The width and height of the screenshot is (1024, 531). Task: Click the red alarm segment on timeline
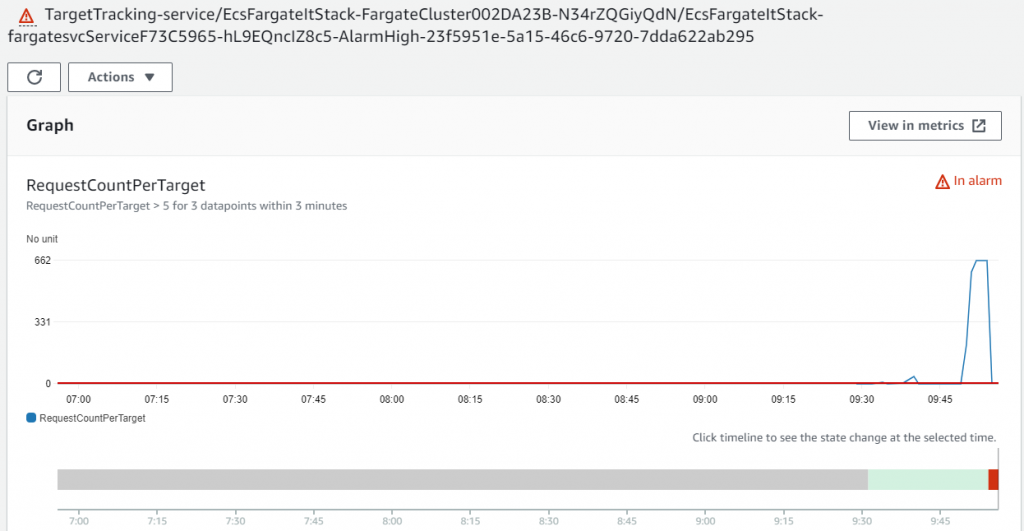[x=993, y=479]
